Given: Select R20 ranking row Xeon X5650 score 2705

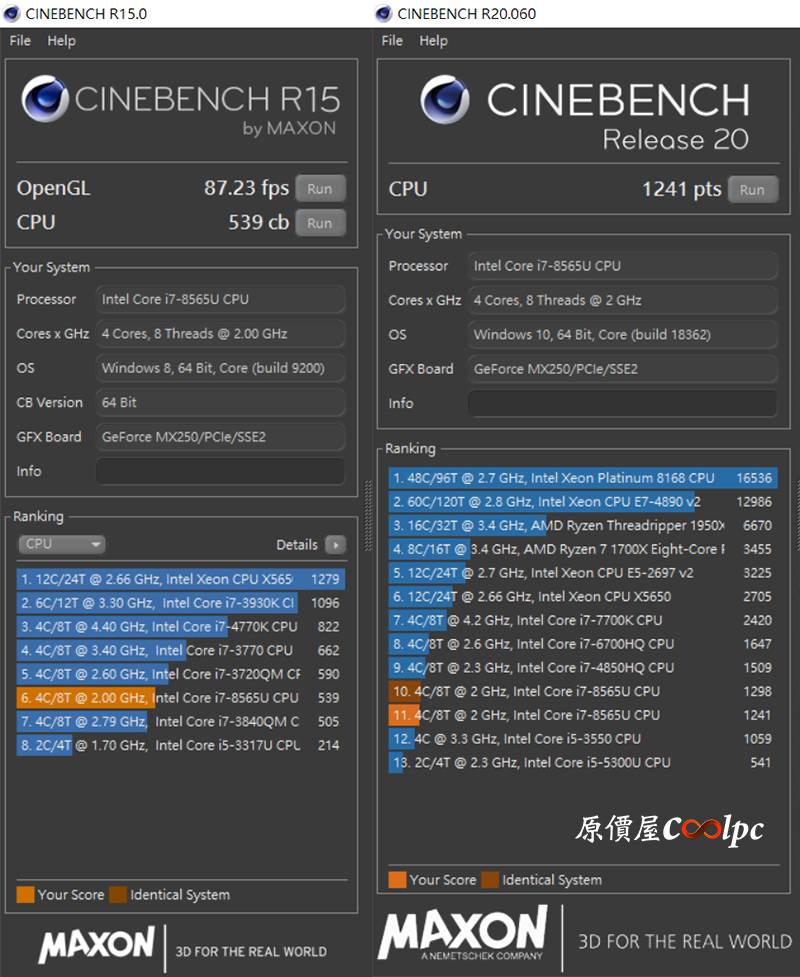Looking at the screenshot, I should (x=583, y=596).
